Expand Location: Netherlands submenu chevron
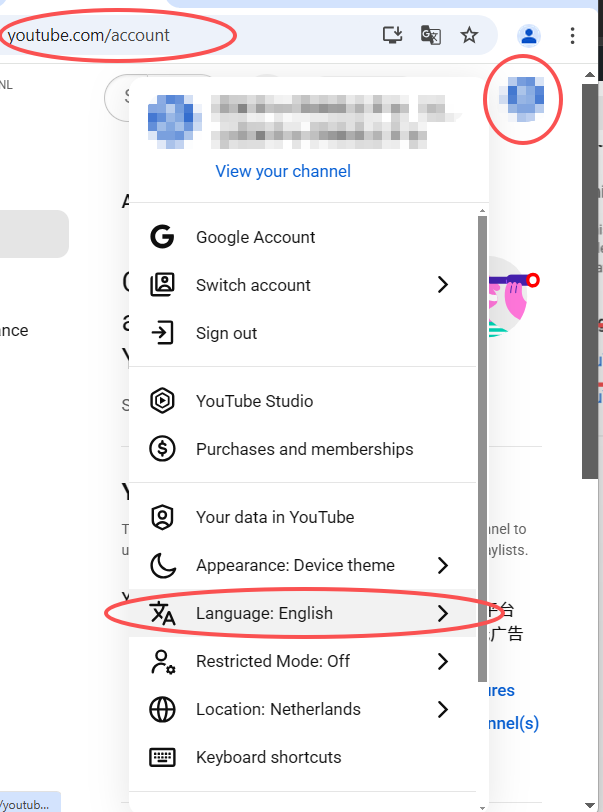Image resolution: width=603 pixels, height=812 pixels. pos(443,709)
